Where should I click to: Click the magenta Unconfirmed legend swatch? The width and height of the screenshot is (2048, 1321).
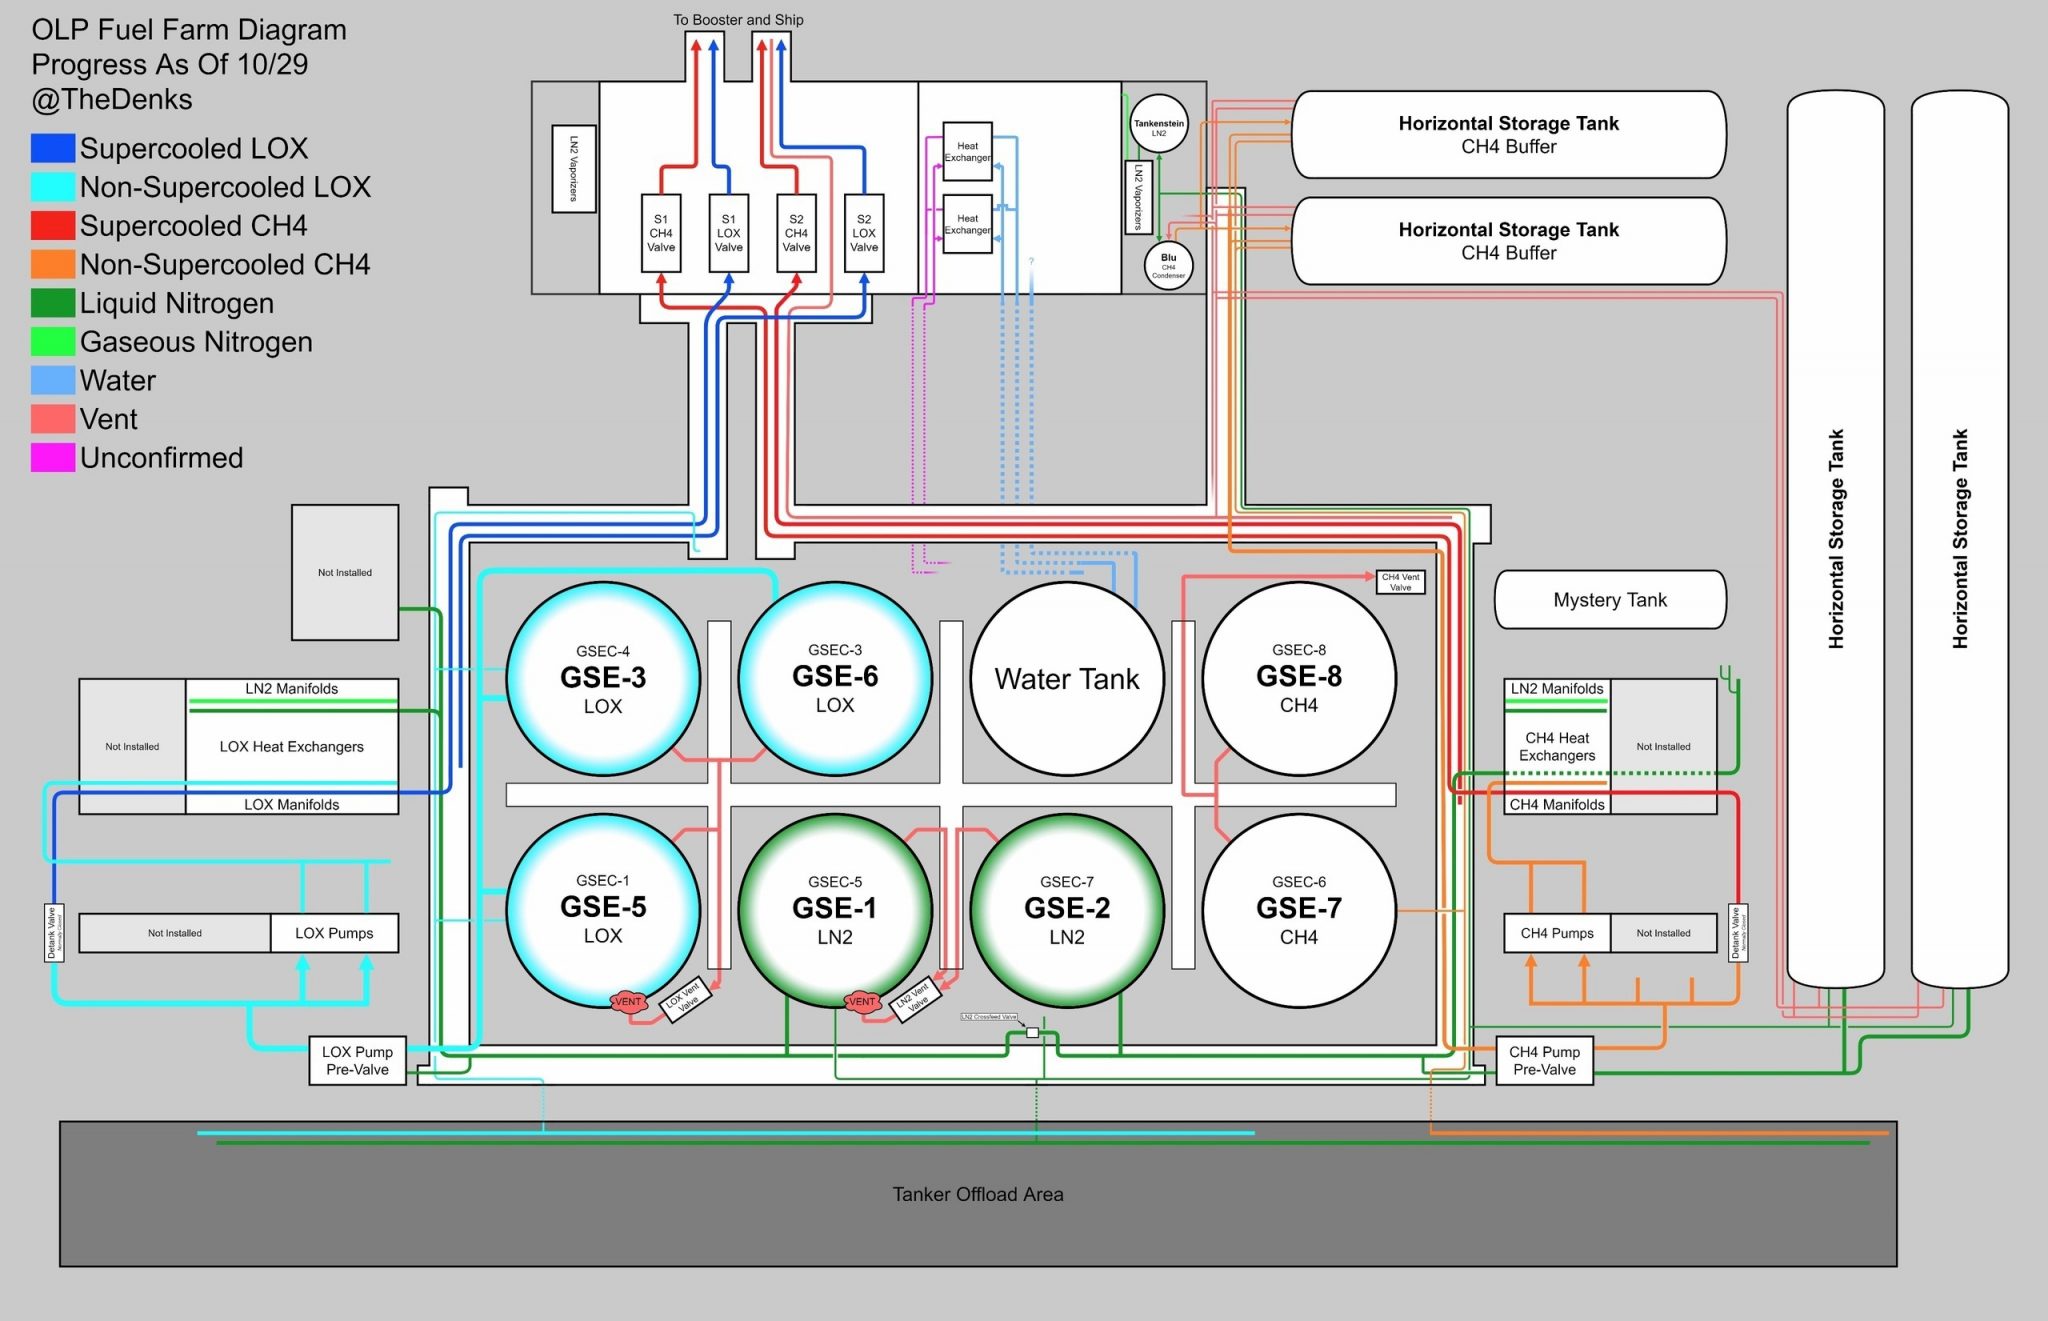[x=52, y=458]
